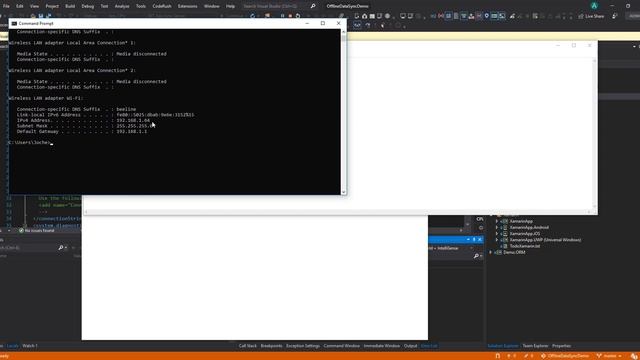Select XamarinApp in Solution Explorer
The height and width of the screenshot is (360, 640).
pos(521,221)
